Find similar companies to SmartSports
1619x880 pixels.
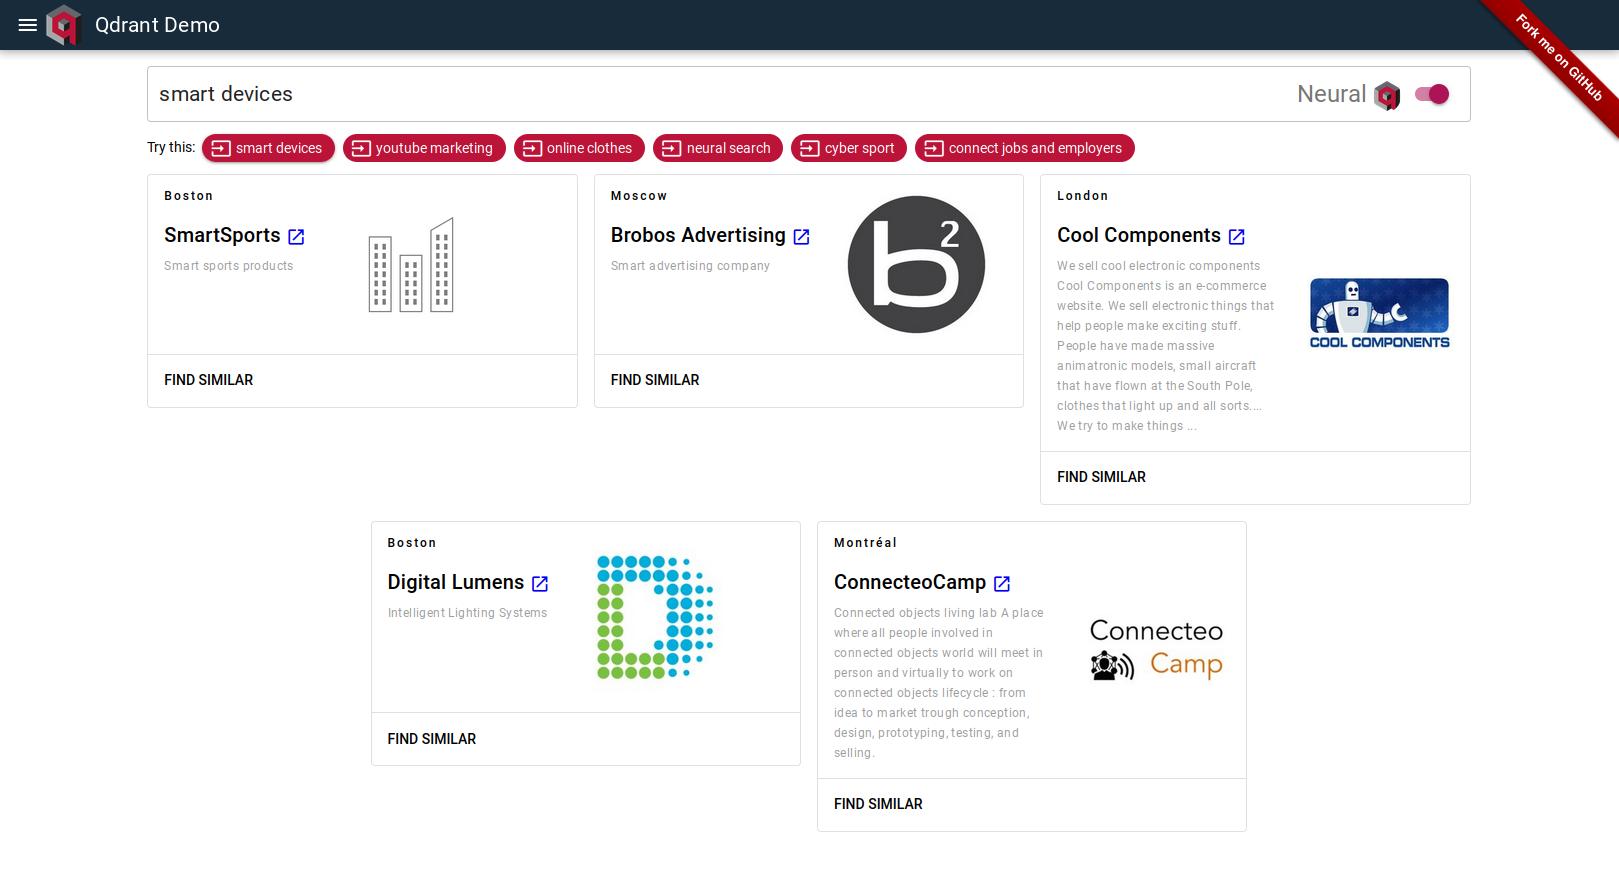(x=208, y=380)
